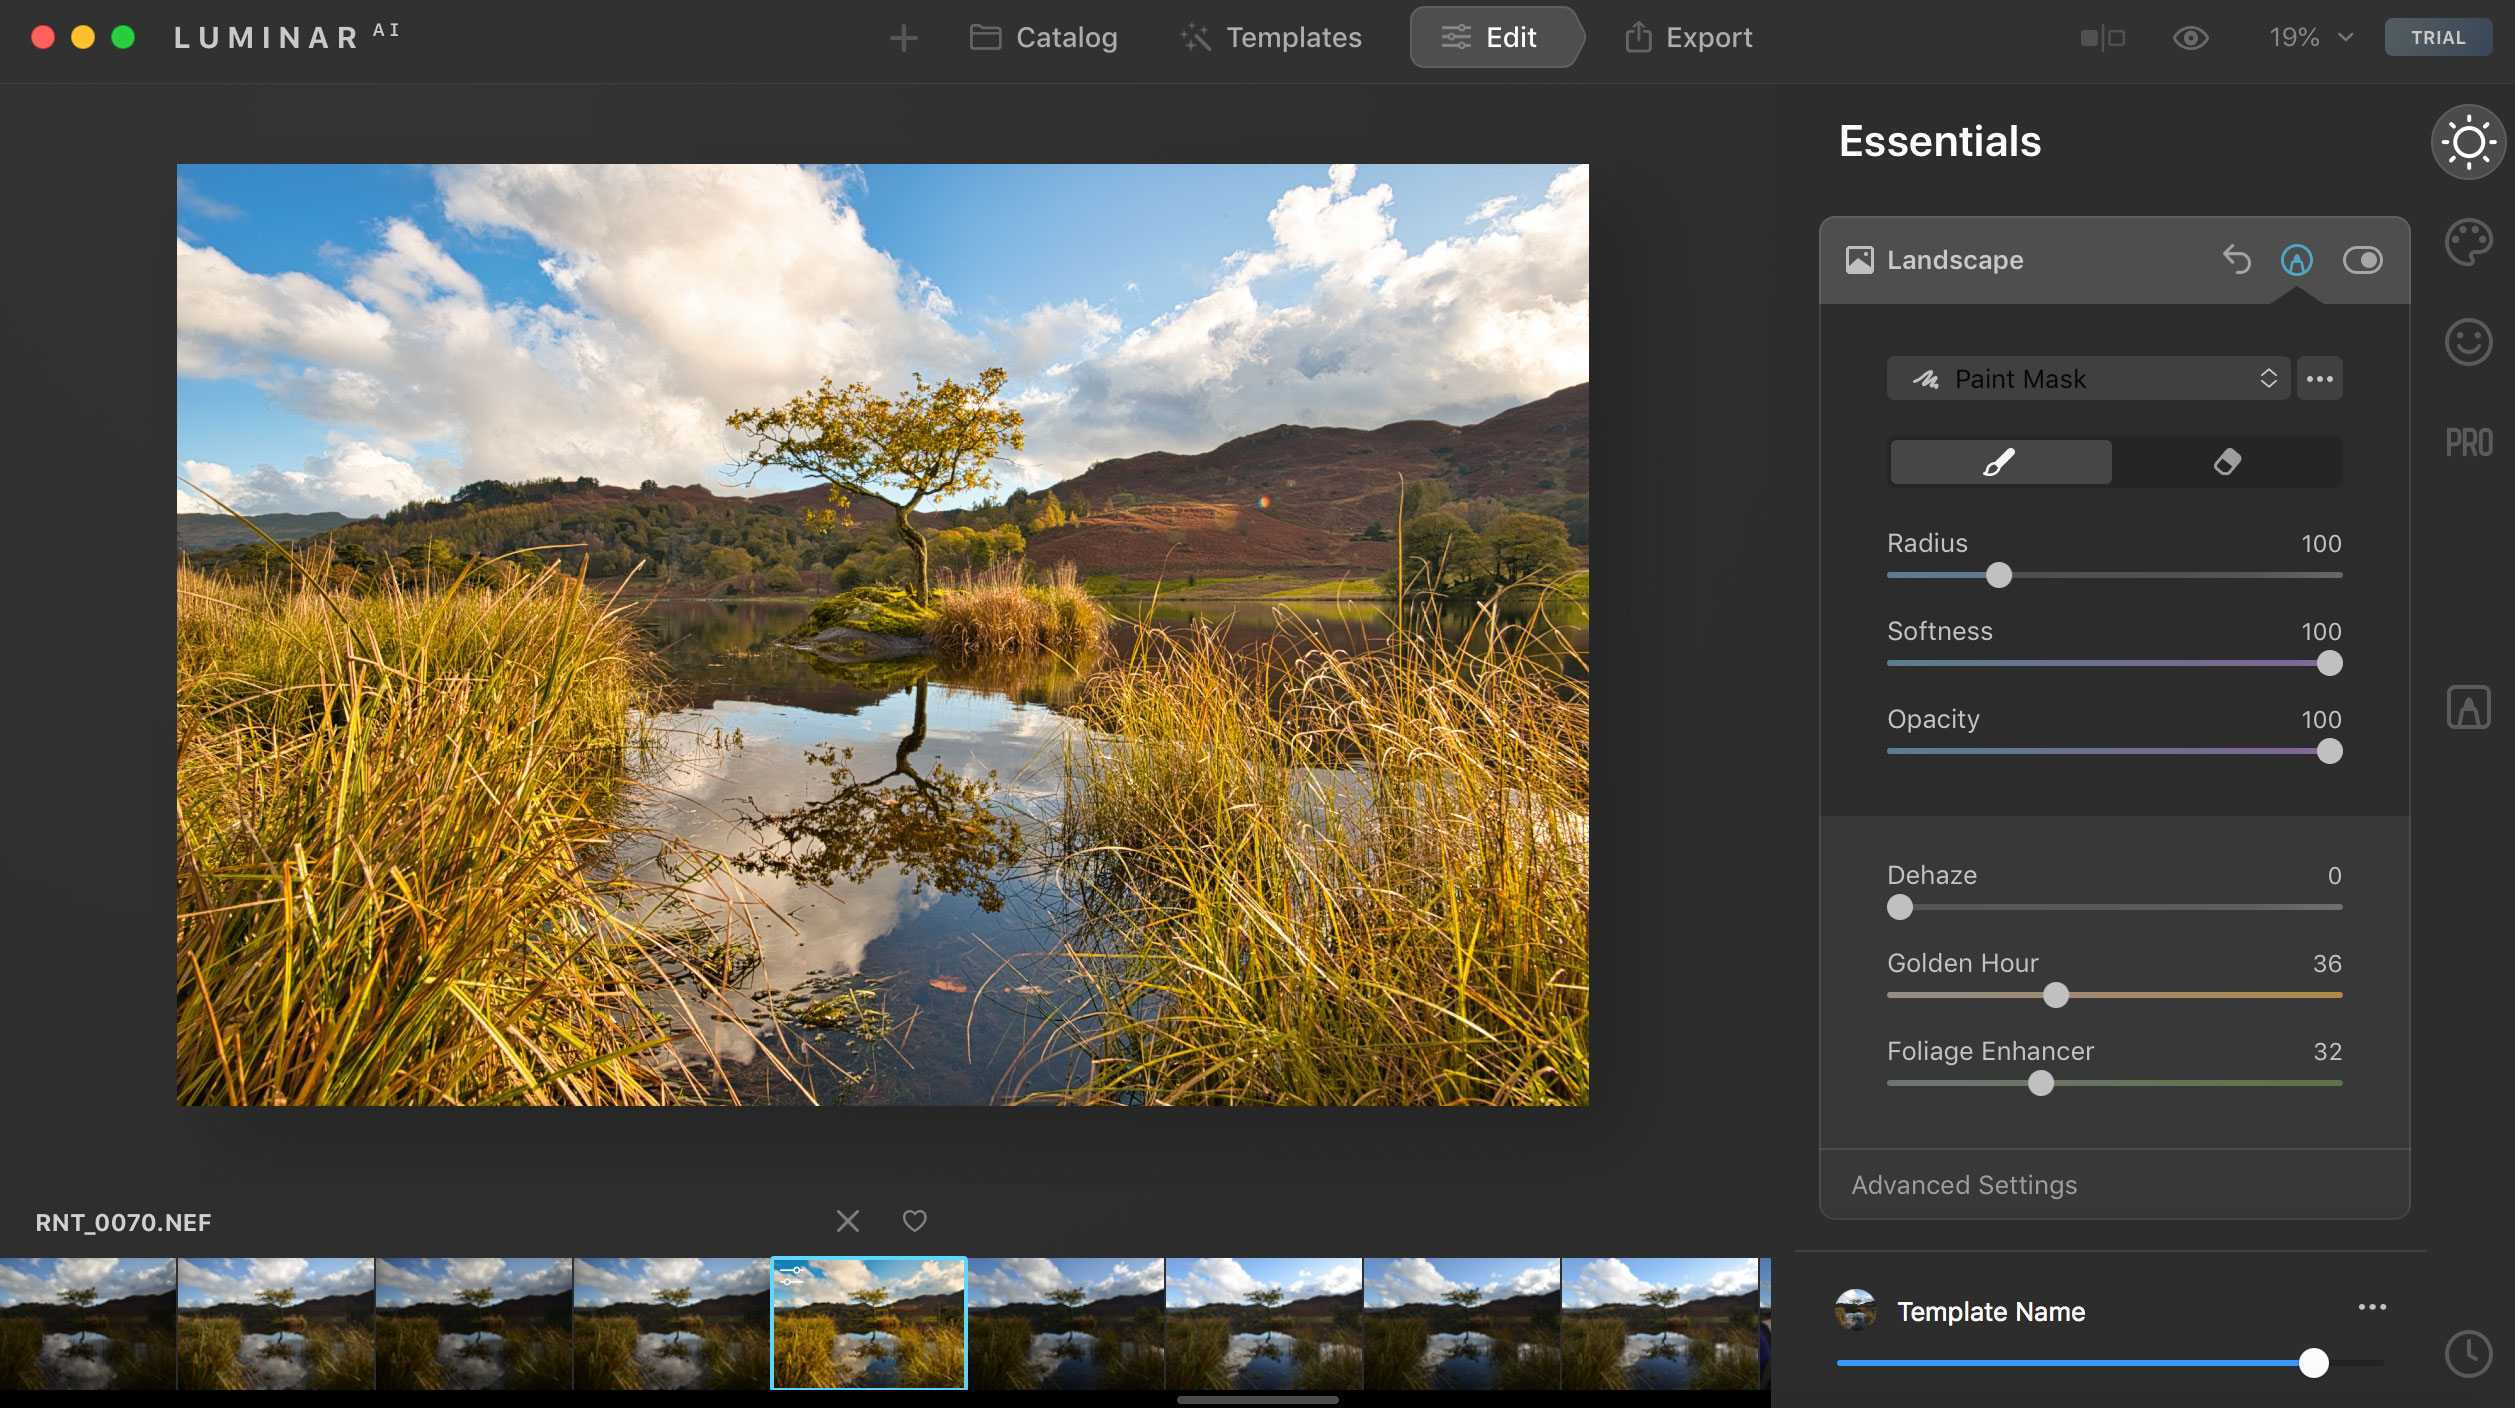Open the Portrait face tools icon
The image size is (2515, 1408).
[2469, 342]
